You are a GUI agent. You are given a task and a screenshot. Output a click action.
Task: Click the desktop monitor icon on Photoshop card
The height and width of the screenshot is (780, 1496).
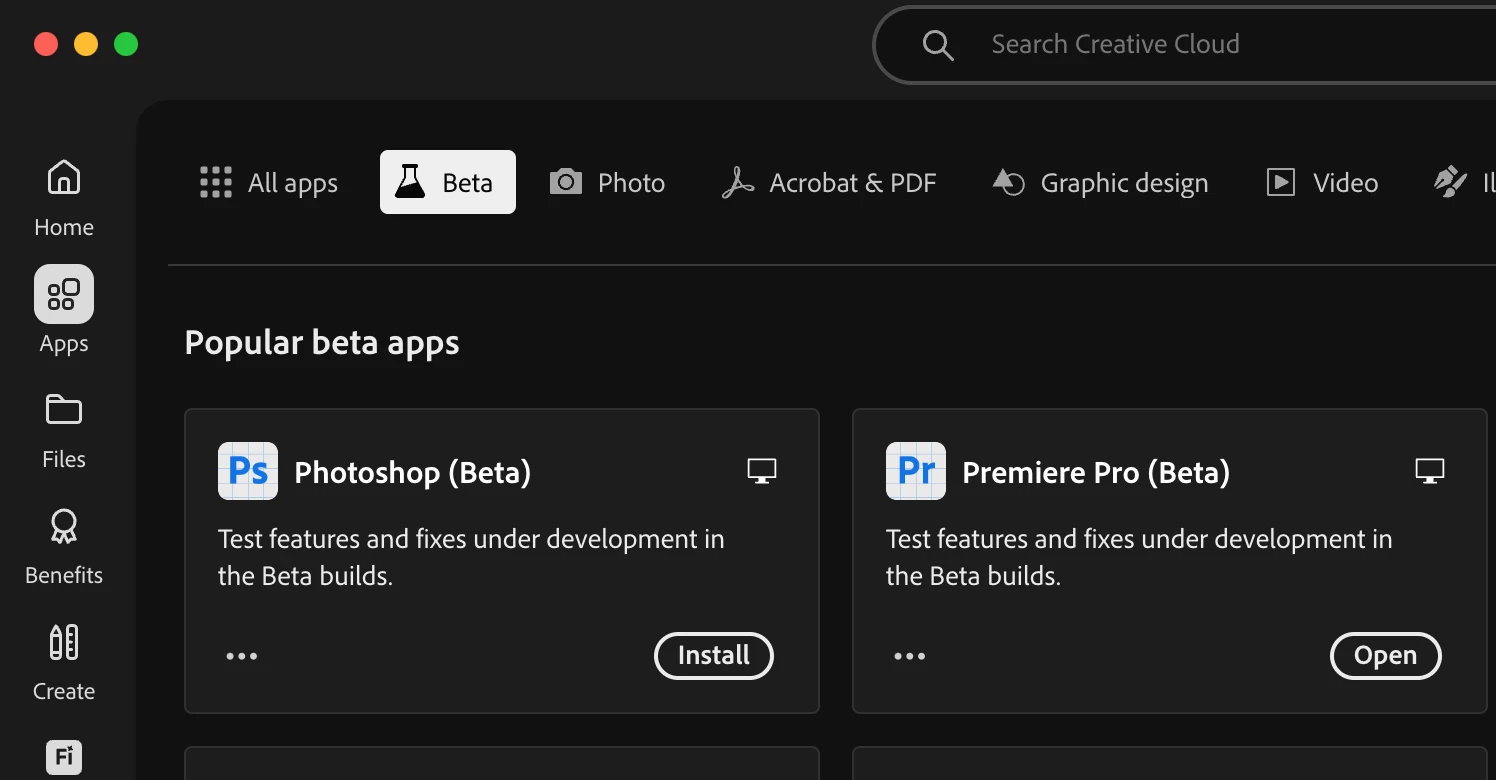(x=762, y=471)
